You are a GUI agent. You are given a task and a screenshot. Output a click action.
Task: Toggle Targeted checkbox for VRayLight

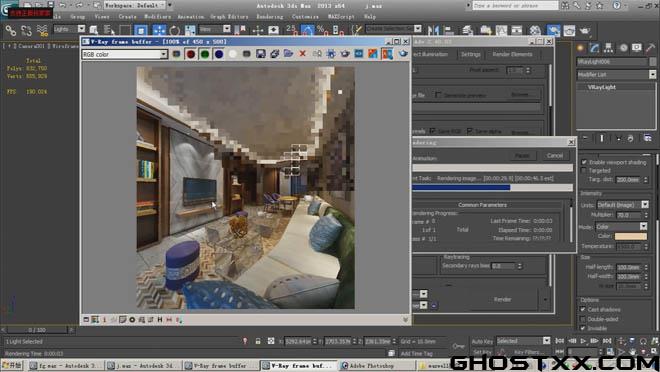[x=584, y=170]
